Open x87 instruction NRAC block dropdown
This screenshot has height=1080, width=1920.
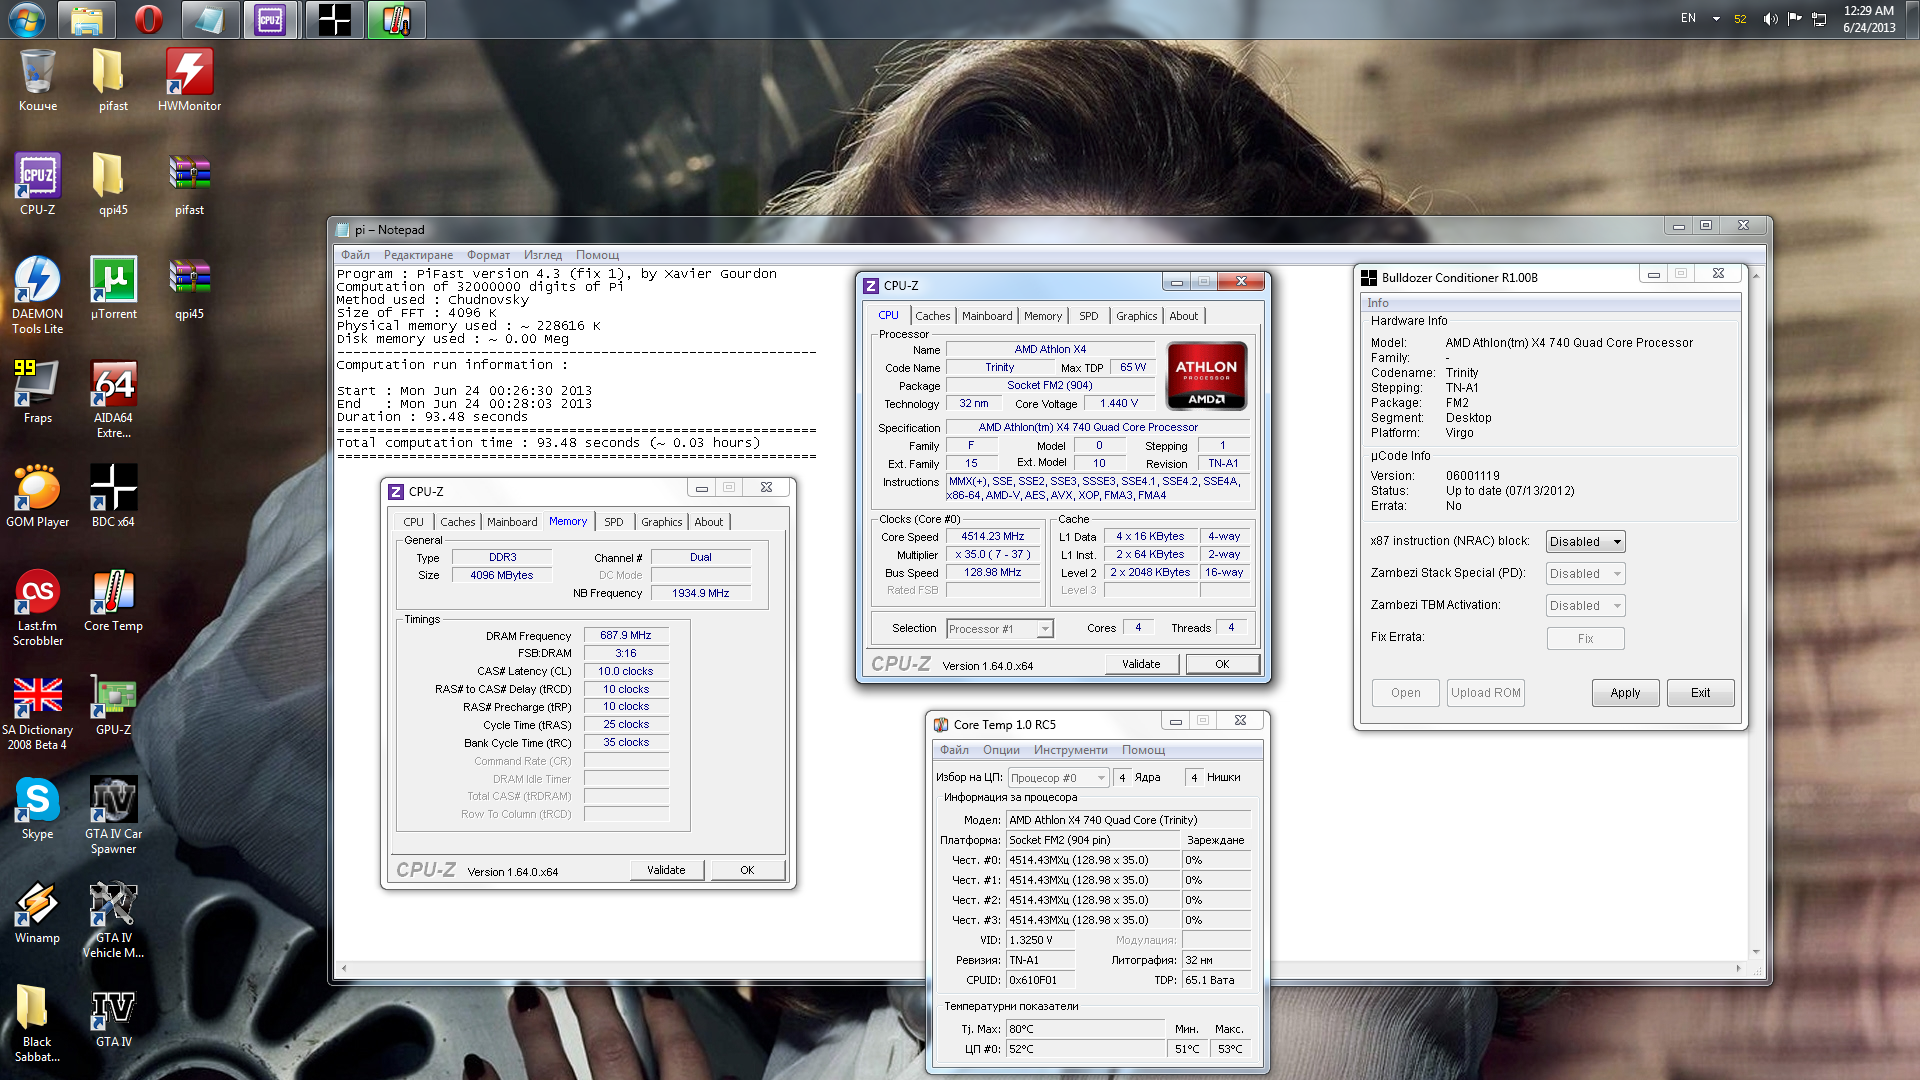1585,541
